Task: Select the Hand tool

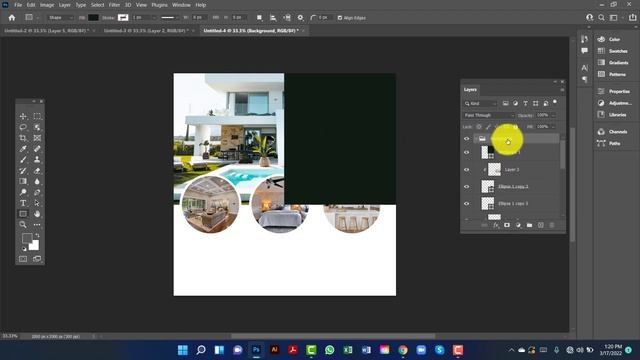Action: [37, 214]
